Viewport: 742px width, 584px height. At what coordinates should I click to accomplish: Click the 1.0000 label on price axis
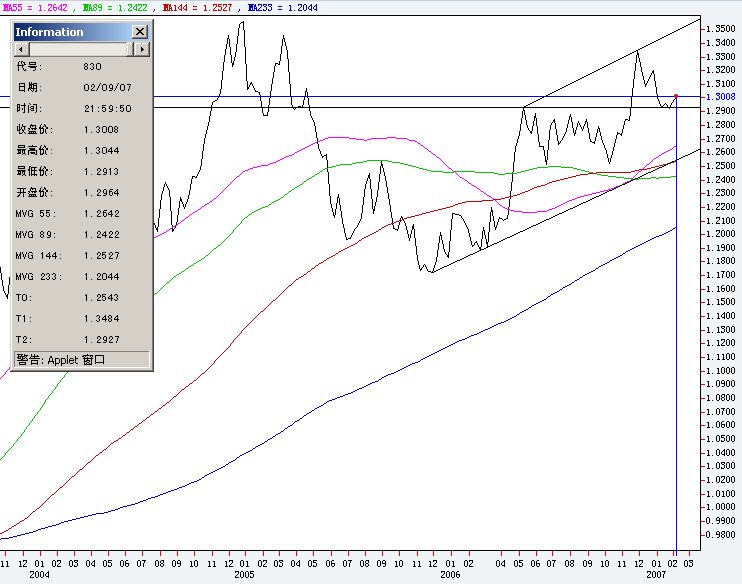click(721, 507)
